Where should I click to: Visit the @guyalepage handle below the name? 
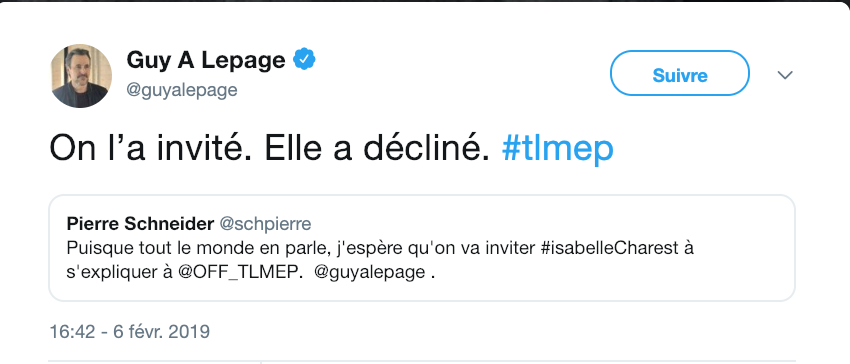182,90
